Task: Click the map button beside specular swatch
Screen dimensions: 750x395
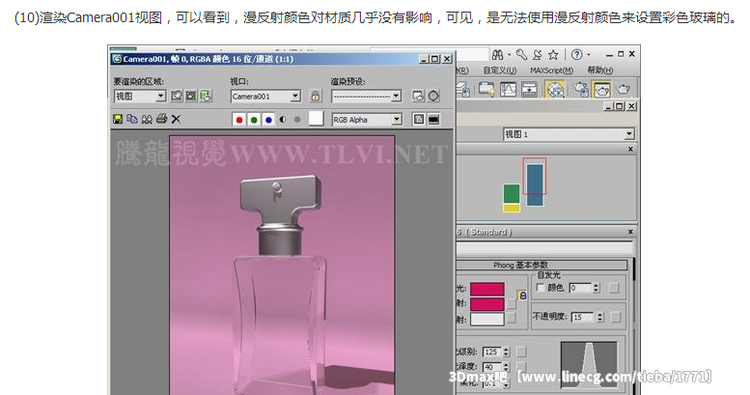Action: [x=512, y=318]
